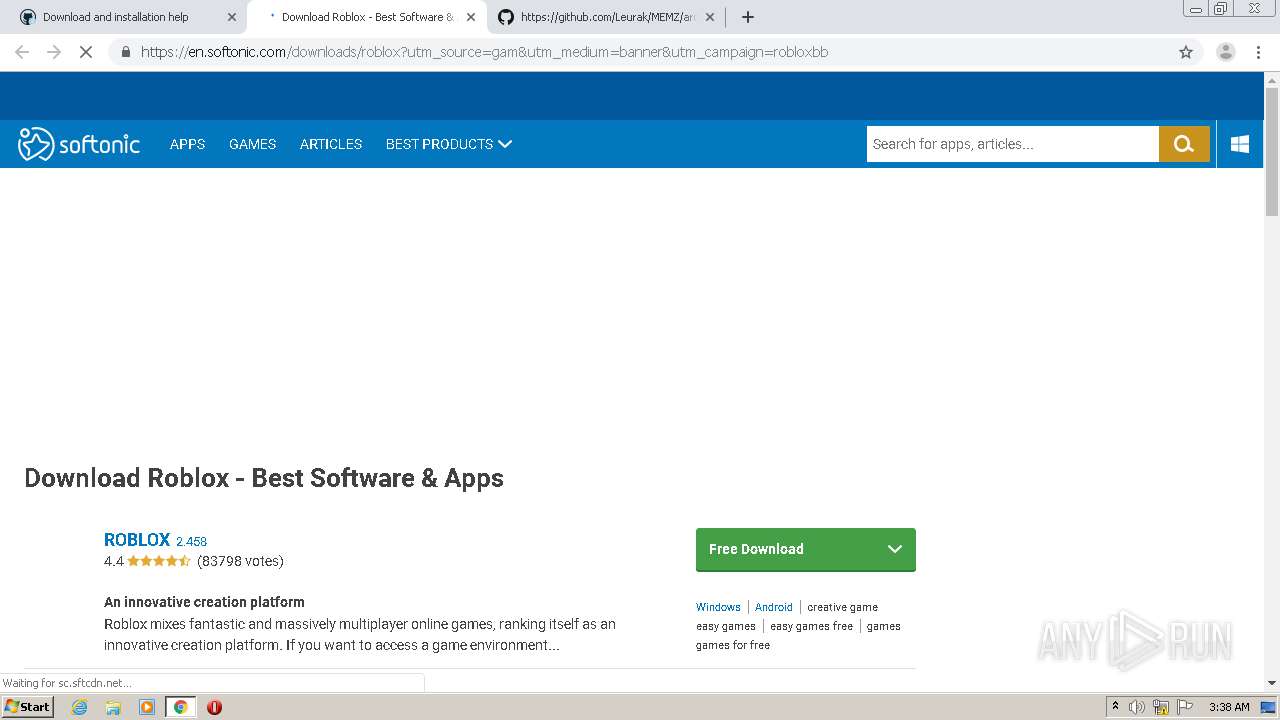Click the Windows platform icon in header
Viewport: 1280px width, 720px height.
pyautogui.click(x=1240, y=144)
